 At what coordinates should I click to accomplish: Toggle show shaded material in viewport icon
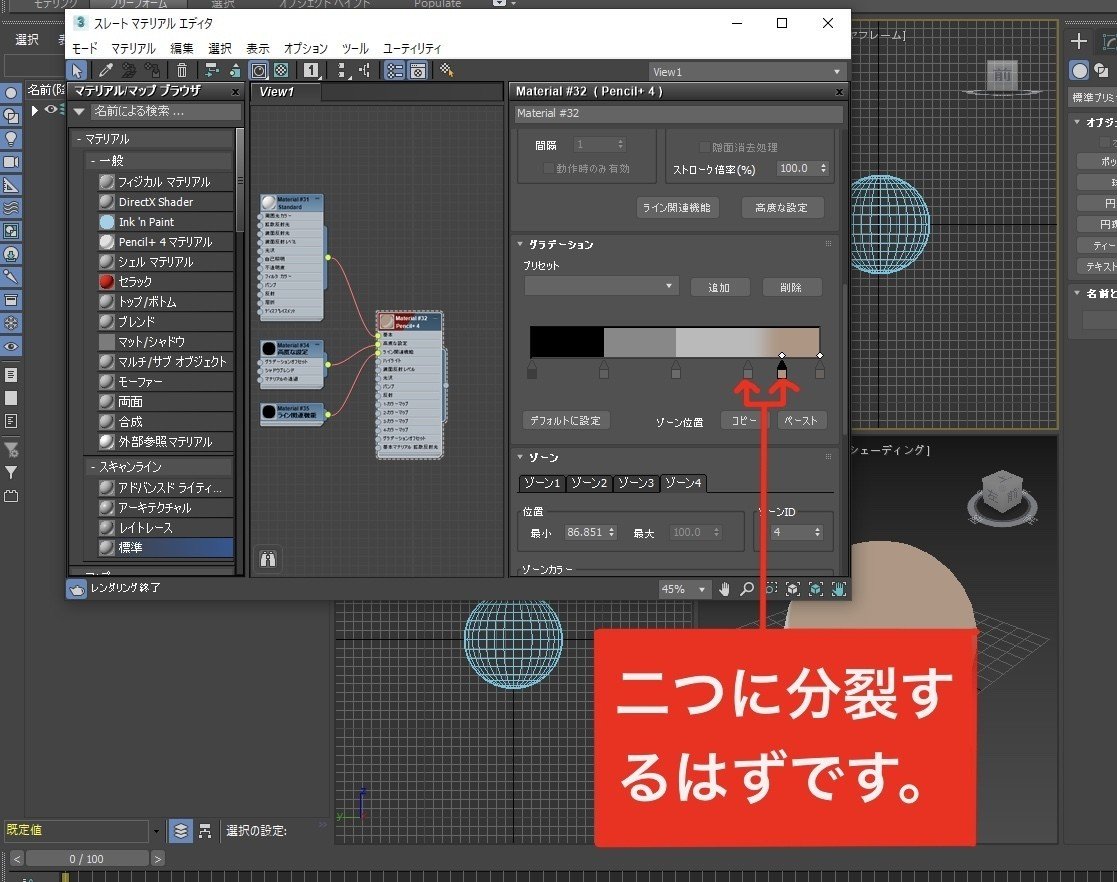point(259,71)
